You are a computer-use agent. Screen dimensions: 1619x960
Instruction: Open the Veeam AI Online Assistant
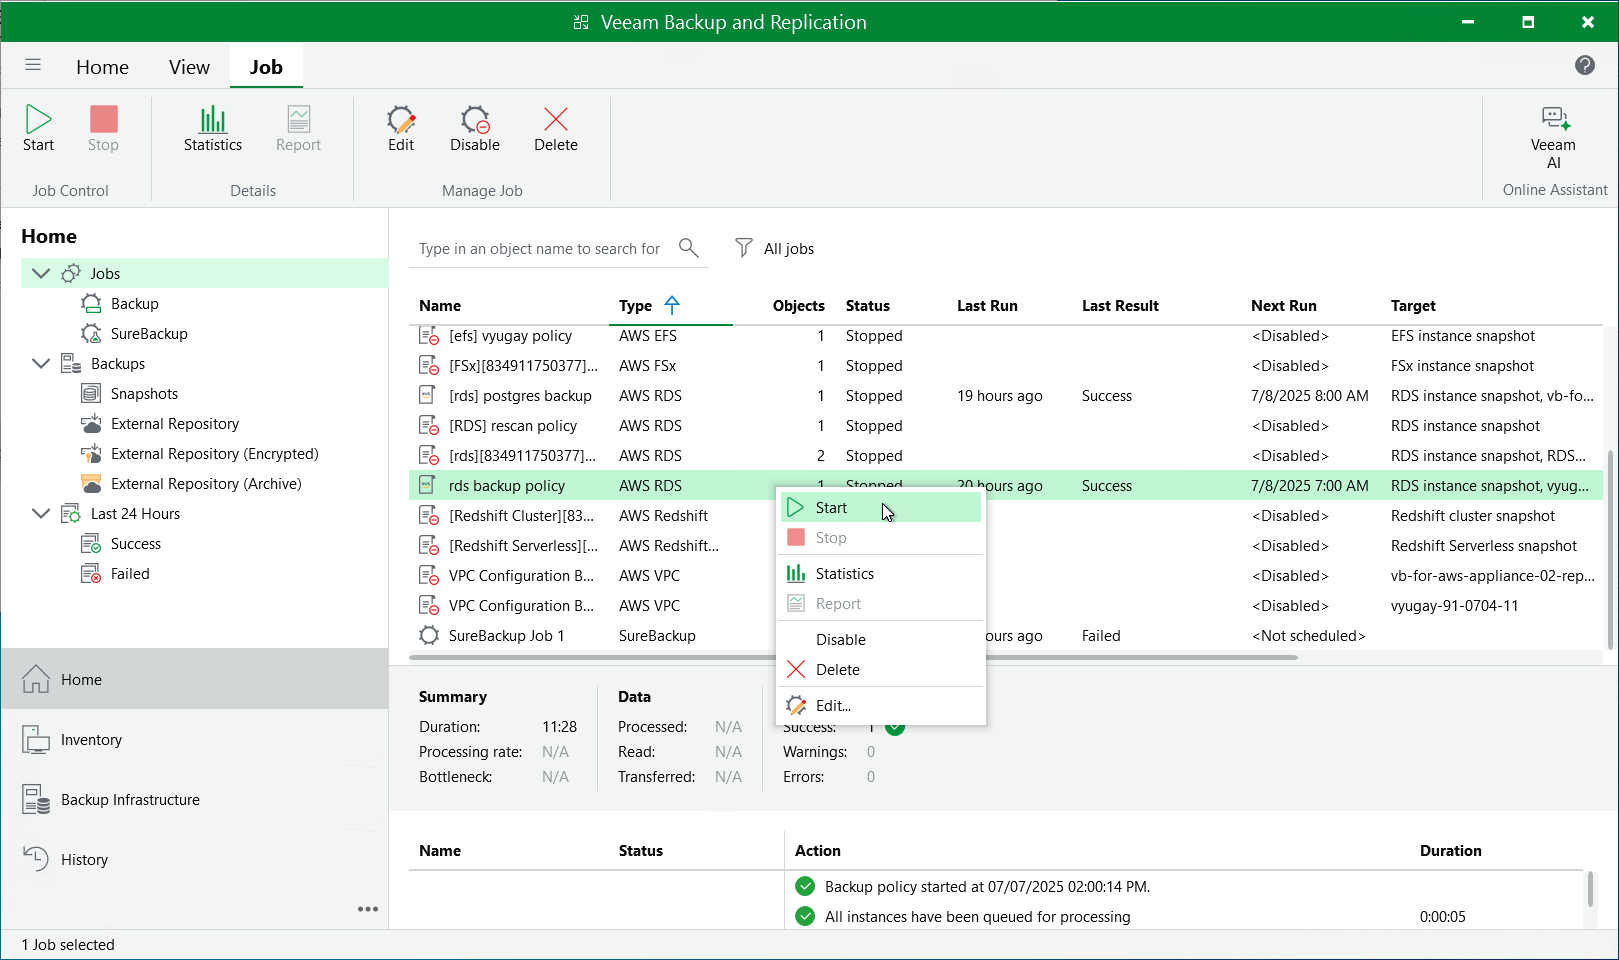click(1552, 135)
